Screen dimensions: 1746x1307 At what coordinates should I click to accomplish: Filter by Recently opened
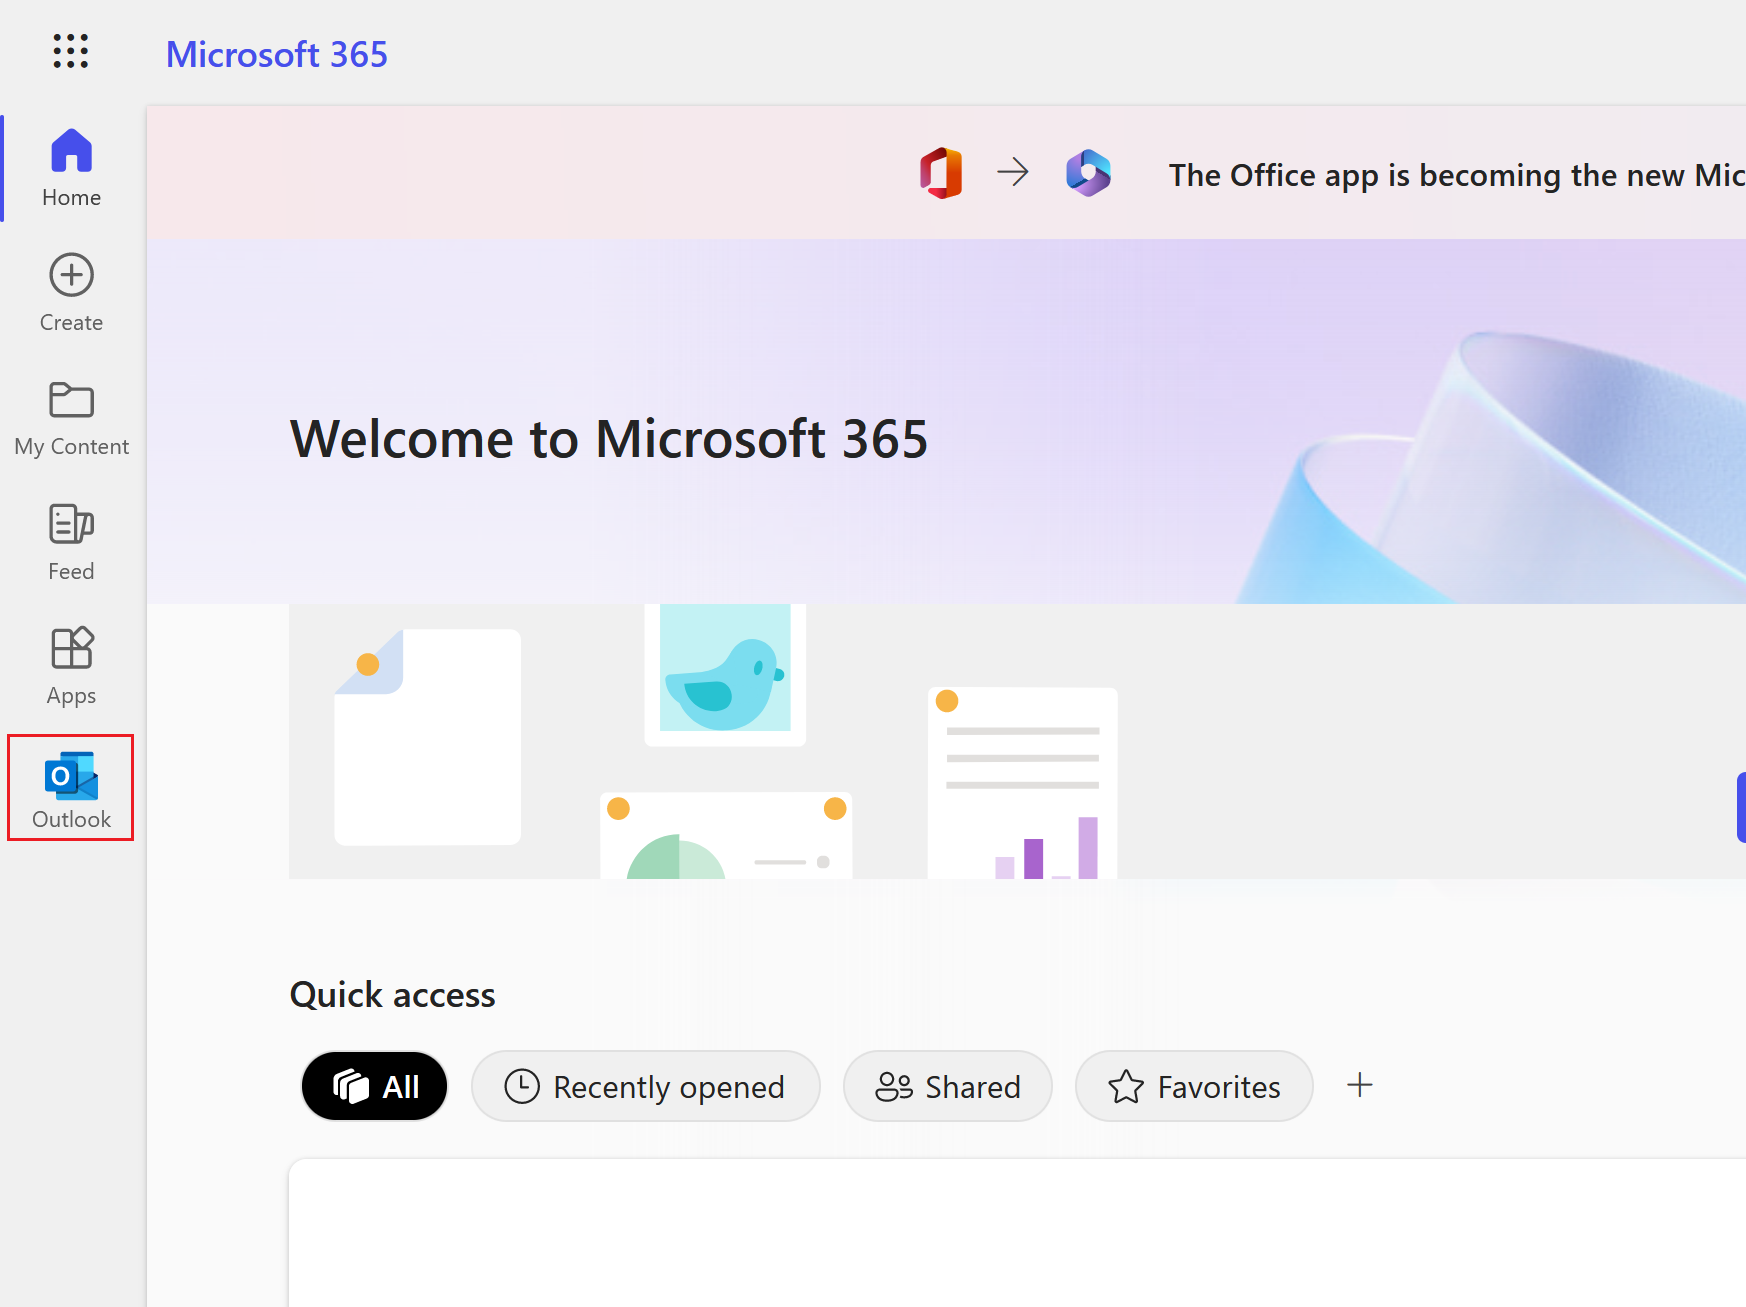click(x=646, y=1086)
